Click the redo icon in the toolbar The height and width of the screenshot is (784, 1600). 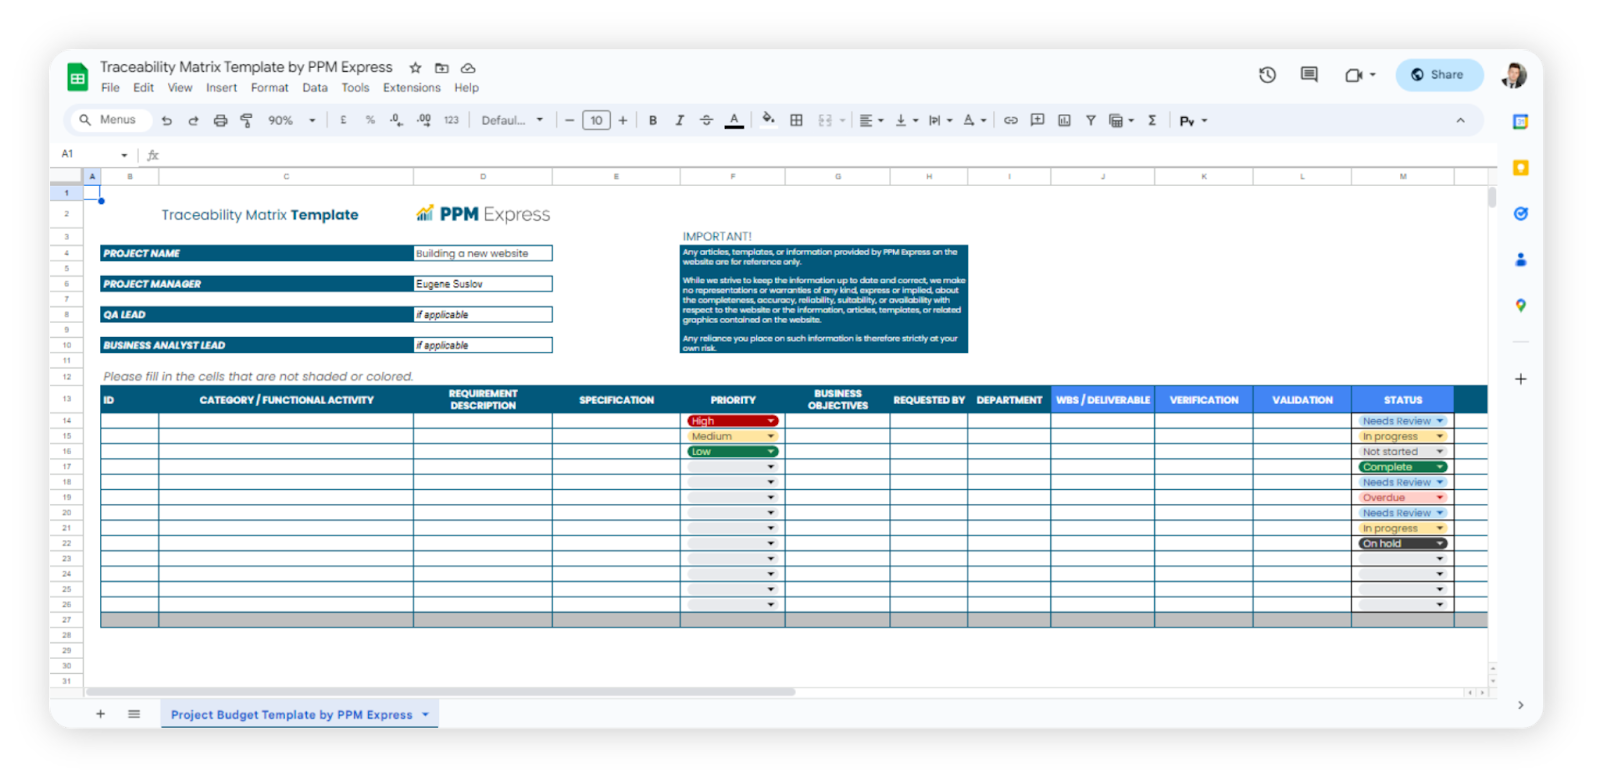point(193,120)
